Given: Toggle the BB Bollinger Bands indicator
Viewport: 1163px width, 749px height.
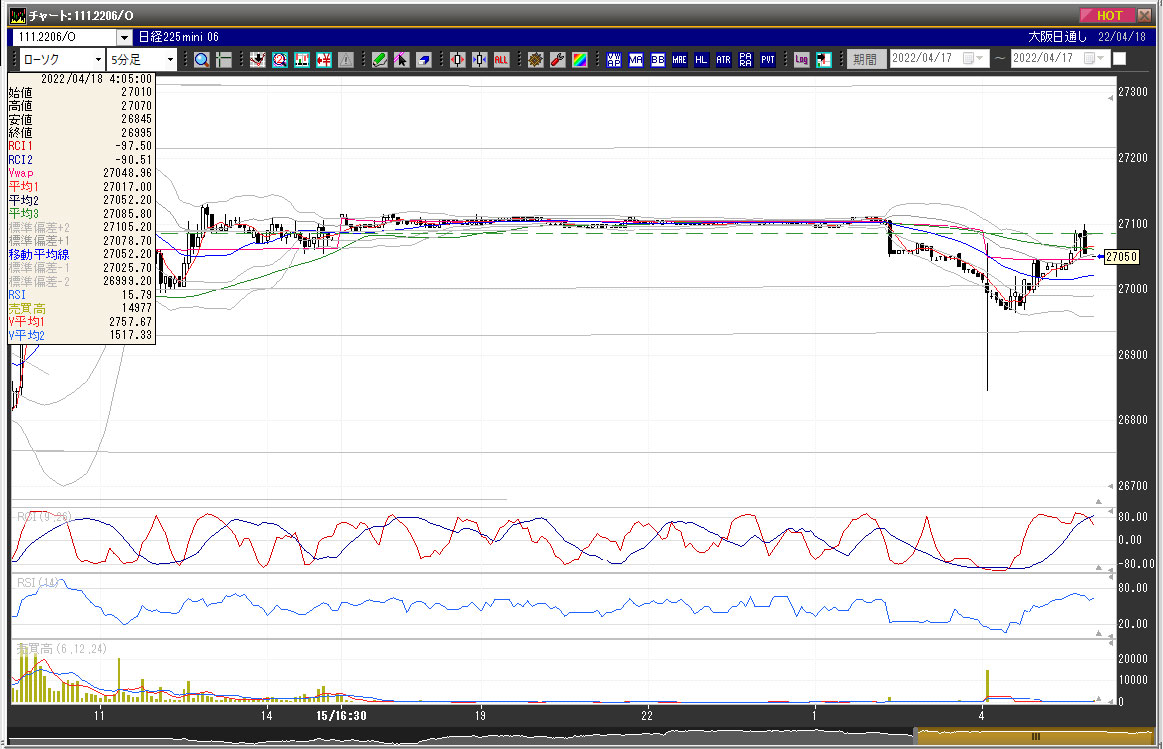Looking at the screenshot, I should coord(657,60).
